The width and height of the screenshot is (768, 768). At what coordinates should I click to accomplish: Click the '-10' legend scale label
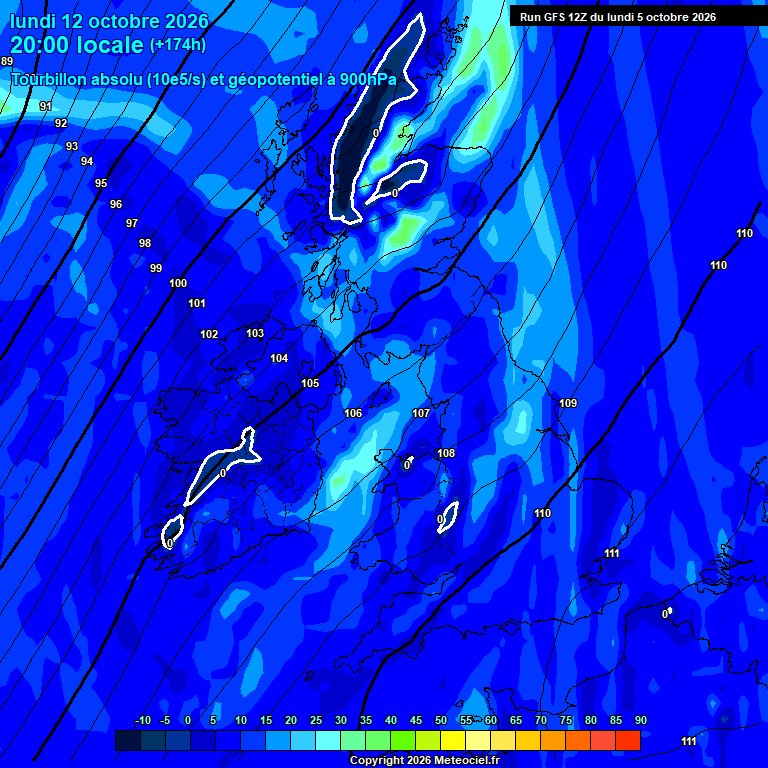pos(143,720)
